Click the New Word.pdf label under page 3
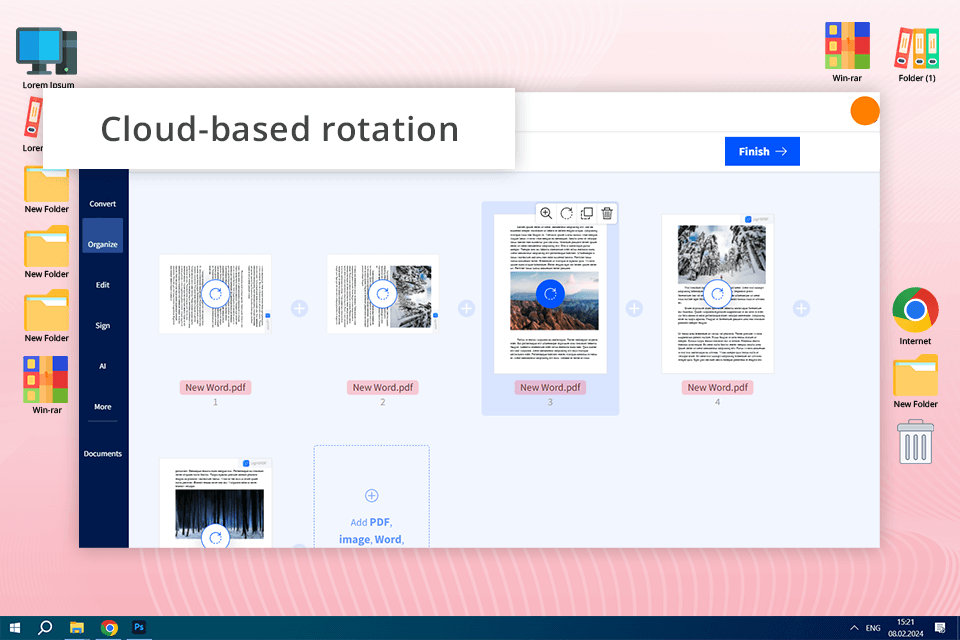Screen dimensions: 960x640 click(550, 388)
